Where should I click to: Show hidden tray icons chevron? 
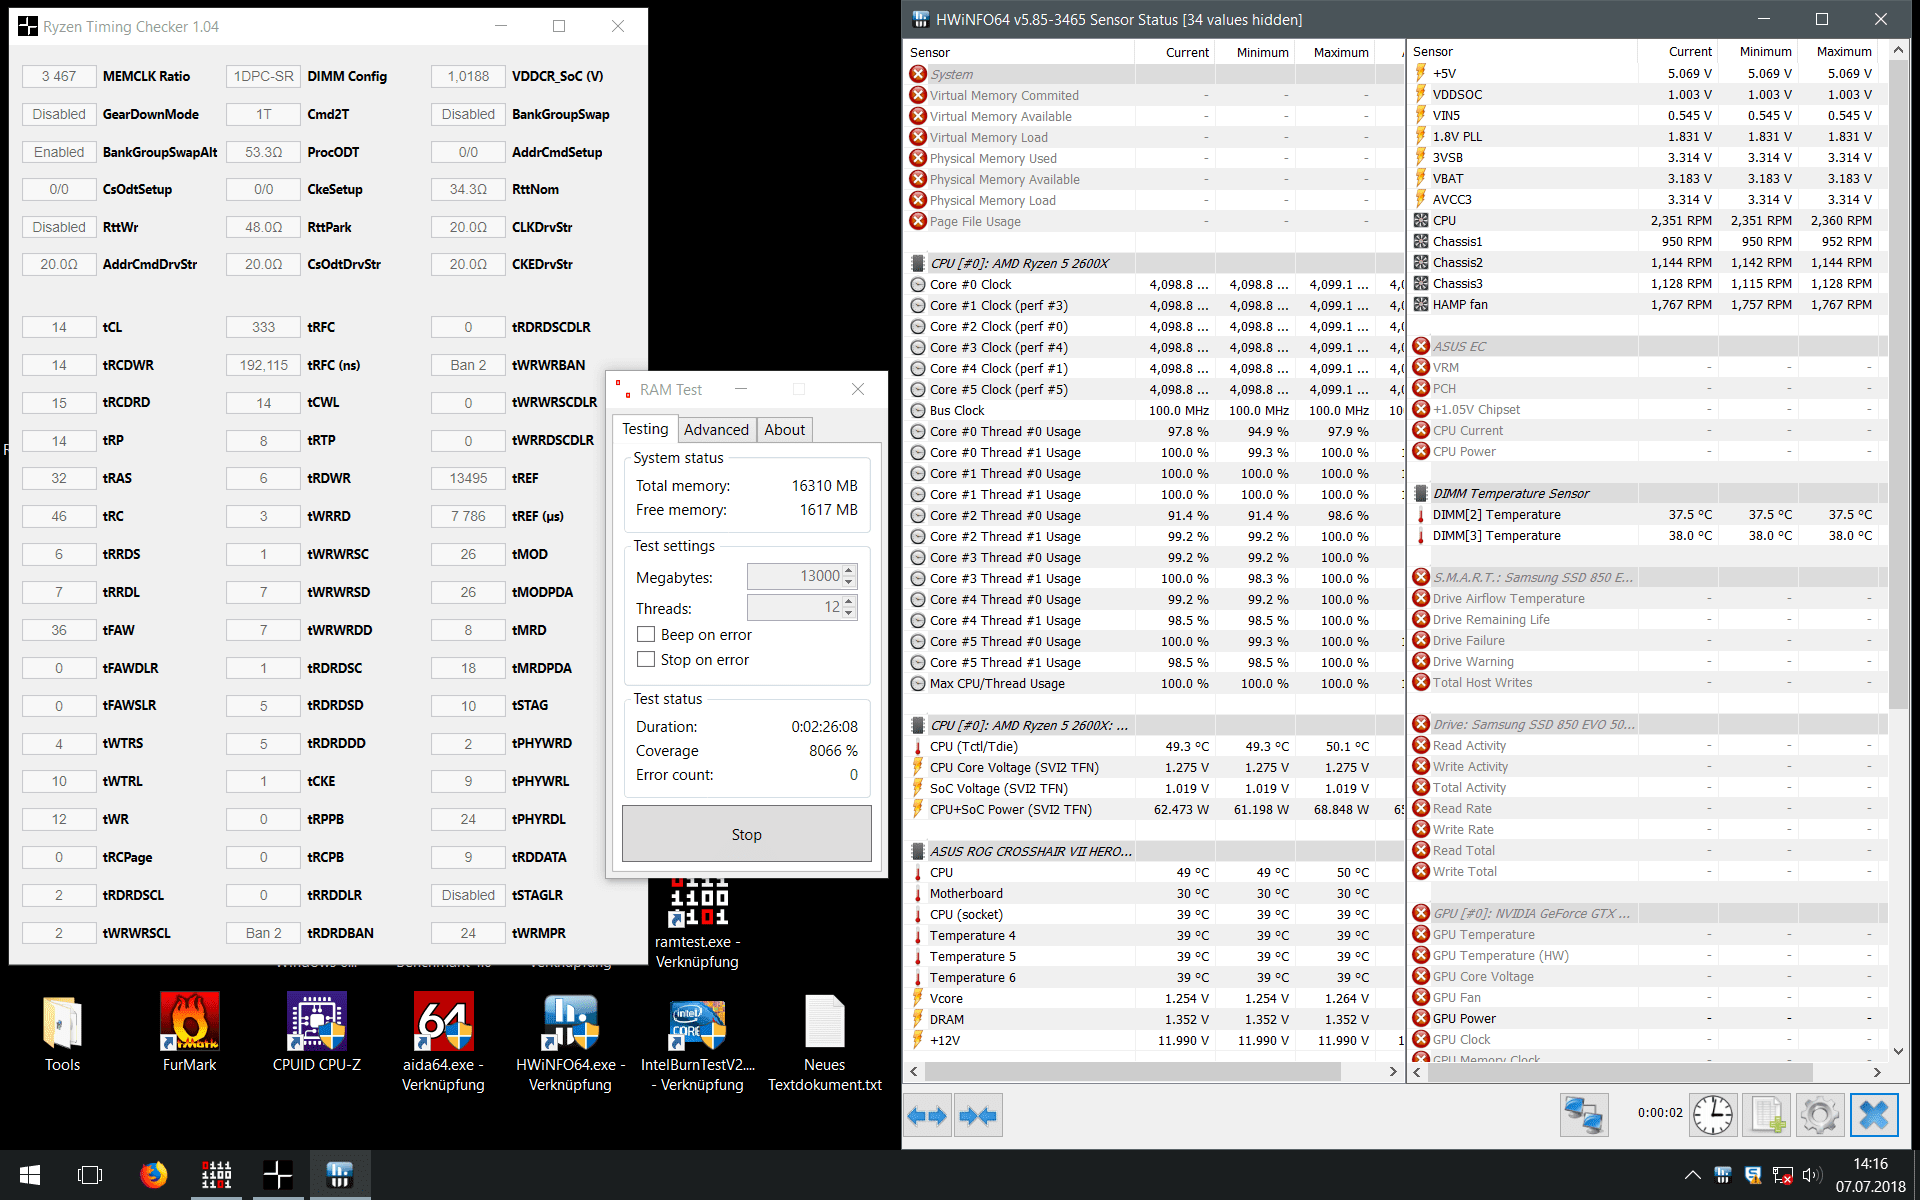pos(1692,1175)
